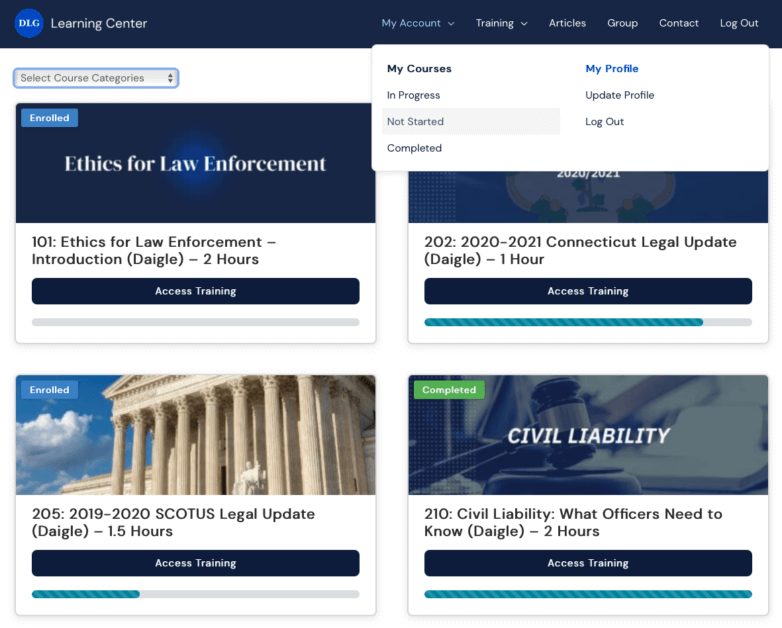Expand the My Account dropdown menu
Image resolution: width=782 pixels, height=628 pixels.
tap(417, 23)
